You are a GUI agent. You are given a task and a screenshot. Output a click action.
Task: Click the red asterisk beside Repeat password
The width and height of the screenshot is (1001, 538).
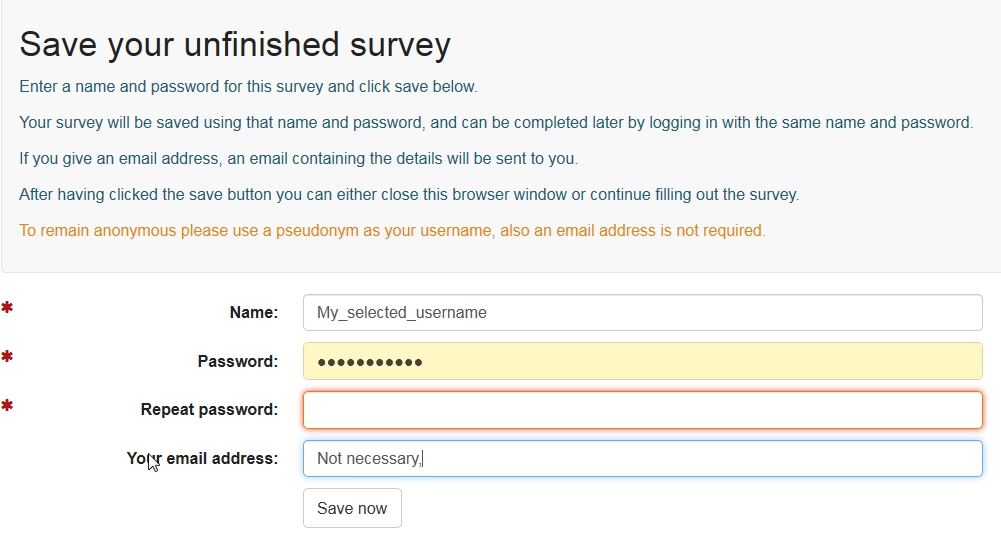pyautogui.click(x=7, y=405)
